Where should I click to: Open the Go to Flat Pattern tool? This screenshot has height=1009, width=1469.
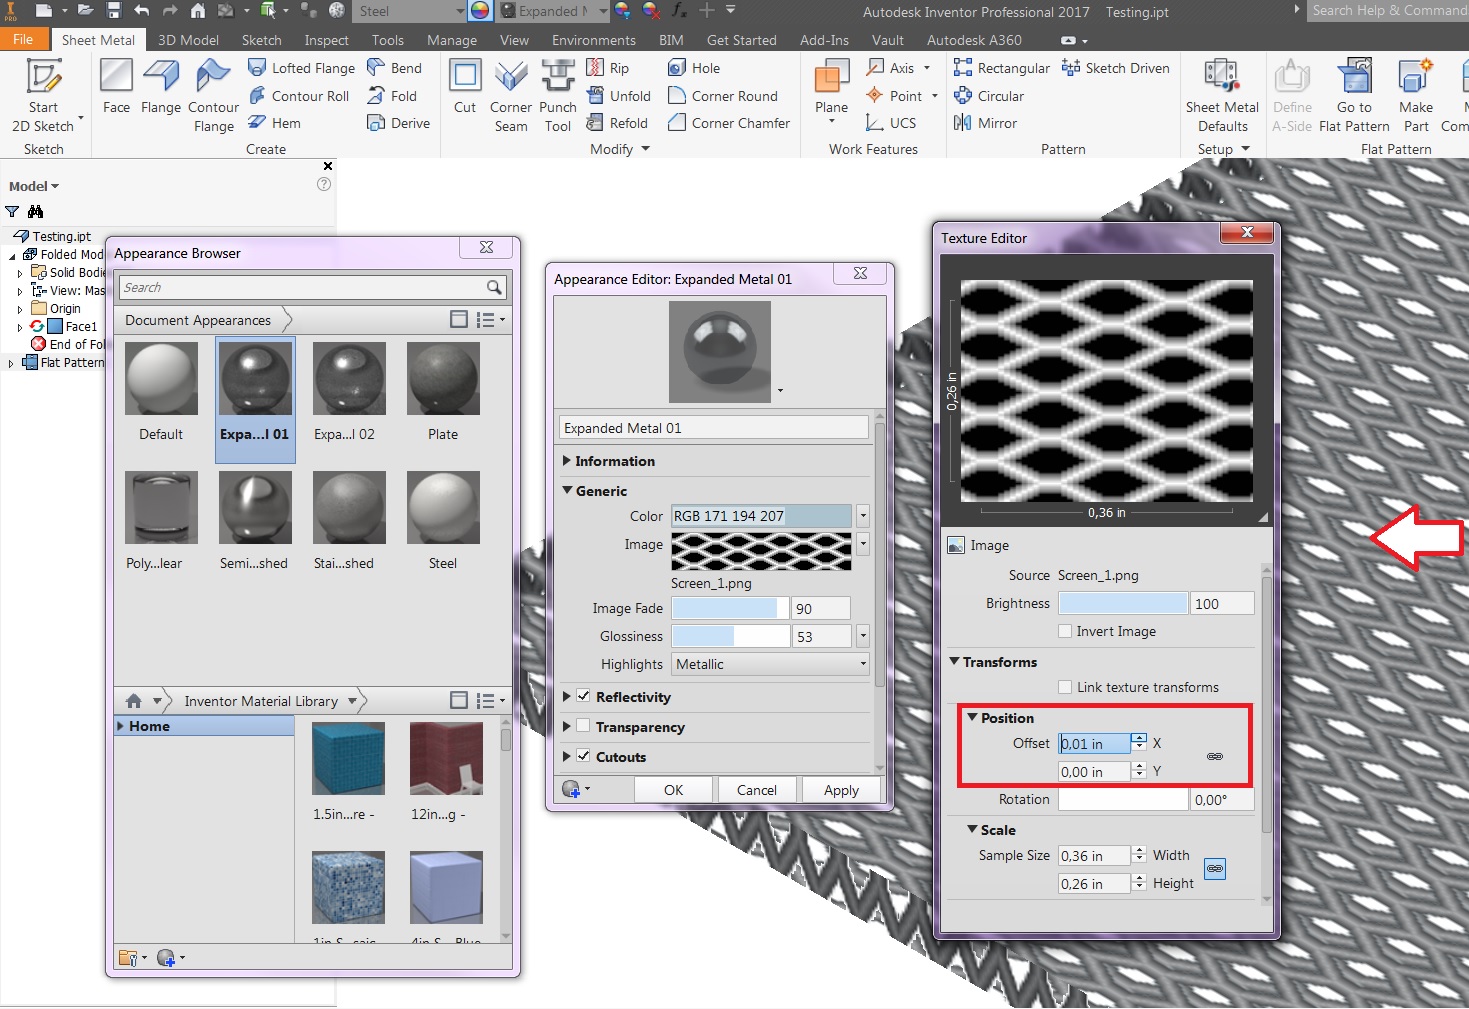click(x=1353, y=95)
